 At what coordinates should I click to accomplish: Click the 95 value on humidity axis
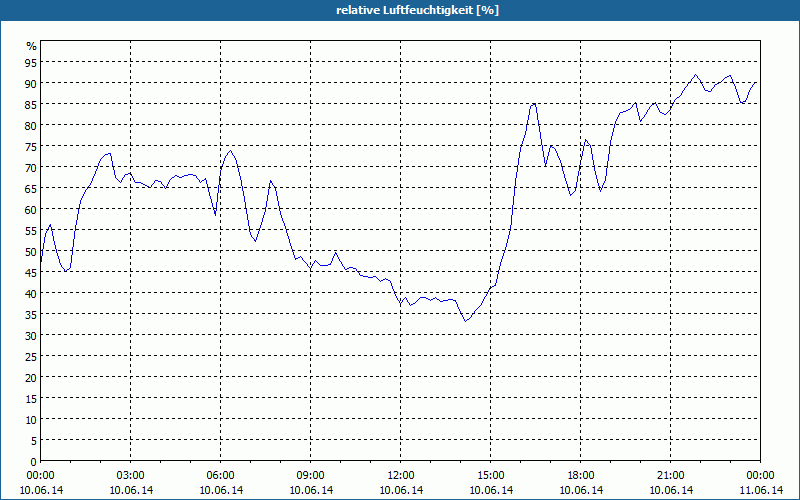[32, 62]
